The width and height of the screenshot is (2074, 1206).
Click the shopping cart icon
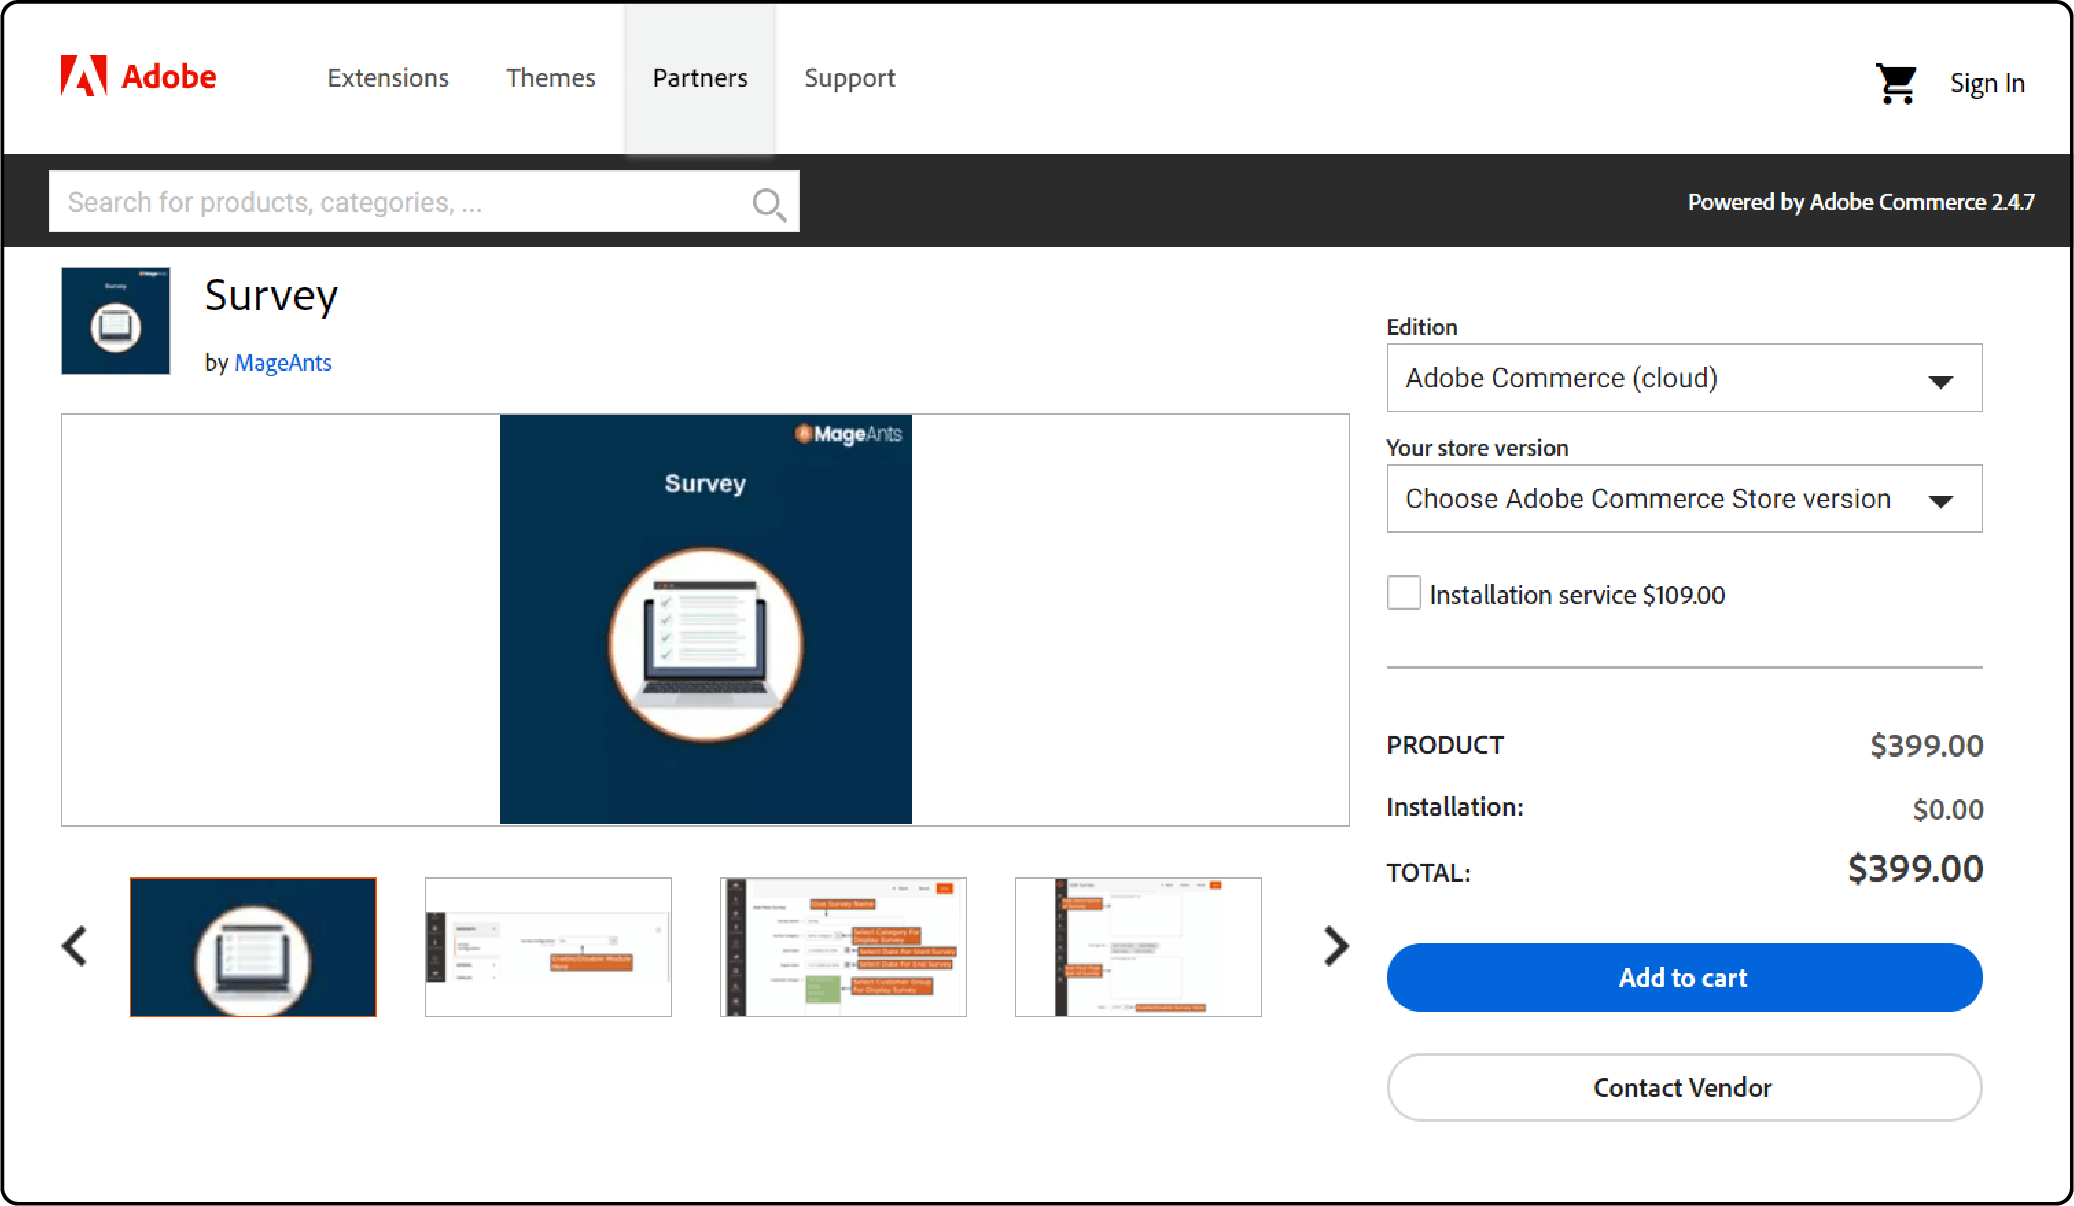[1895, 80]
